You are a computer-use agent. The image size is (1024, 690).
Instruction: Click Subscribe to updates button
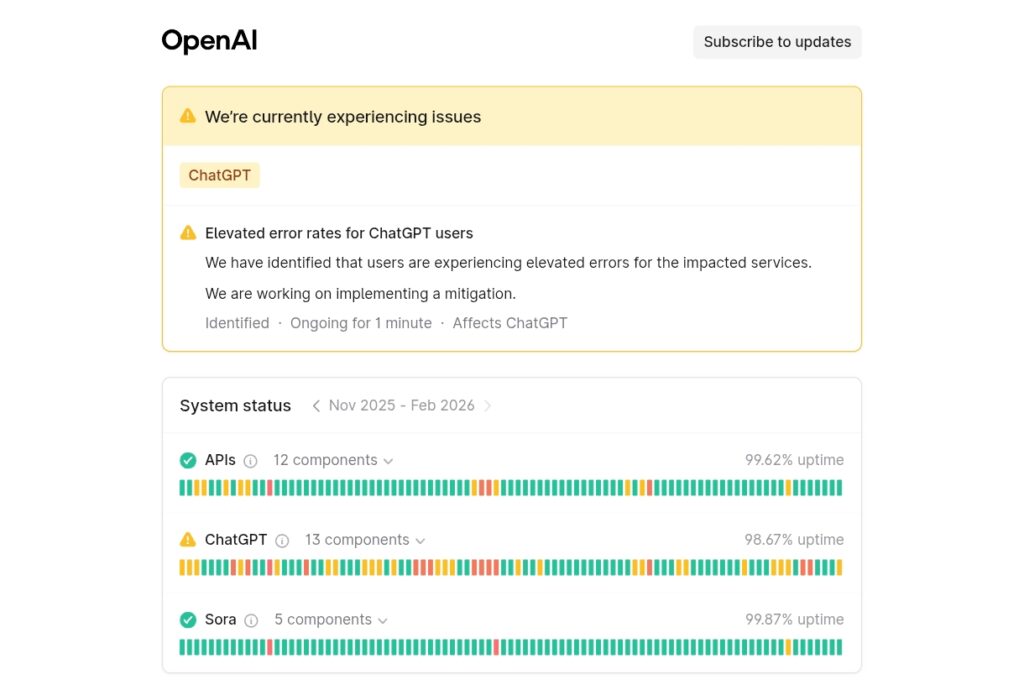[x=777, y=42]
